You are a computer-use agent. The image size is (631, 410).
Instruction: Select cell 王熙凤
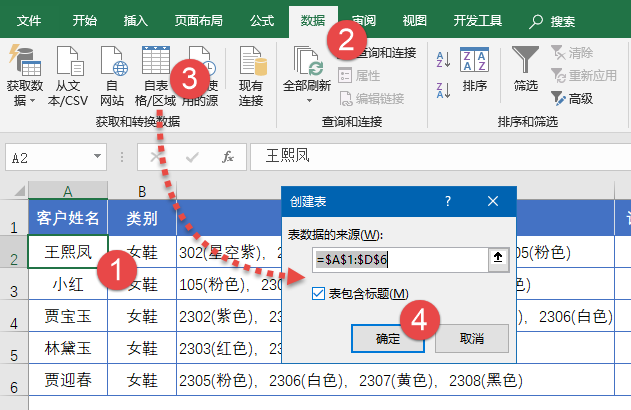tap(68, 252)
